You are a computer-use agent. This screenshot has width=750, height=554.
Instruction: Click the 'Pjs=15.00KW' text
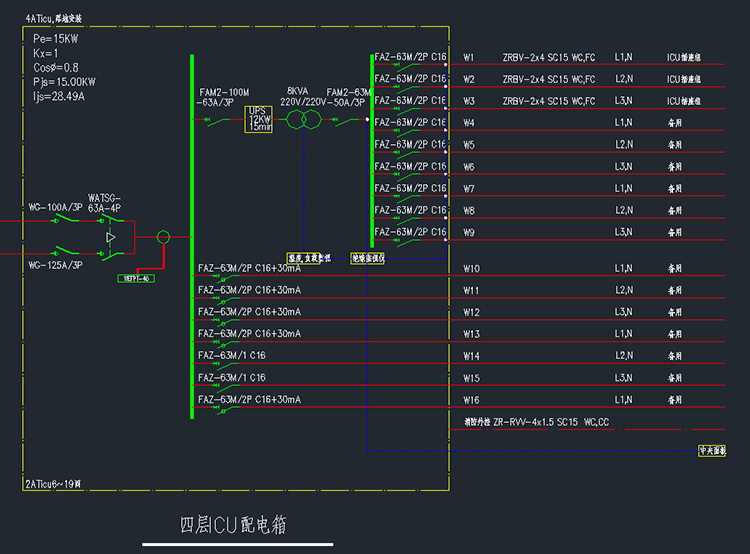point(64,82)
